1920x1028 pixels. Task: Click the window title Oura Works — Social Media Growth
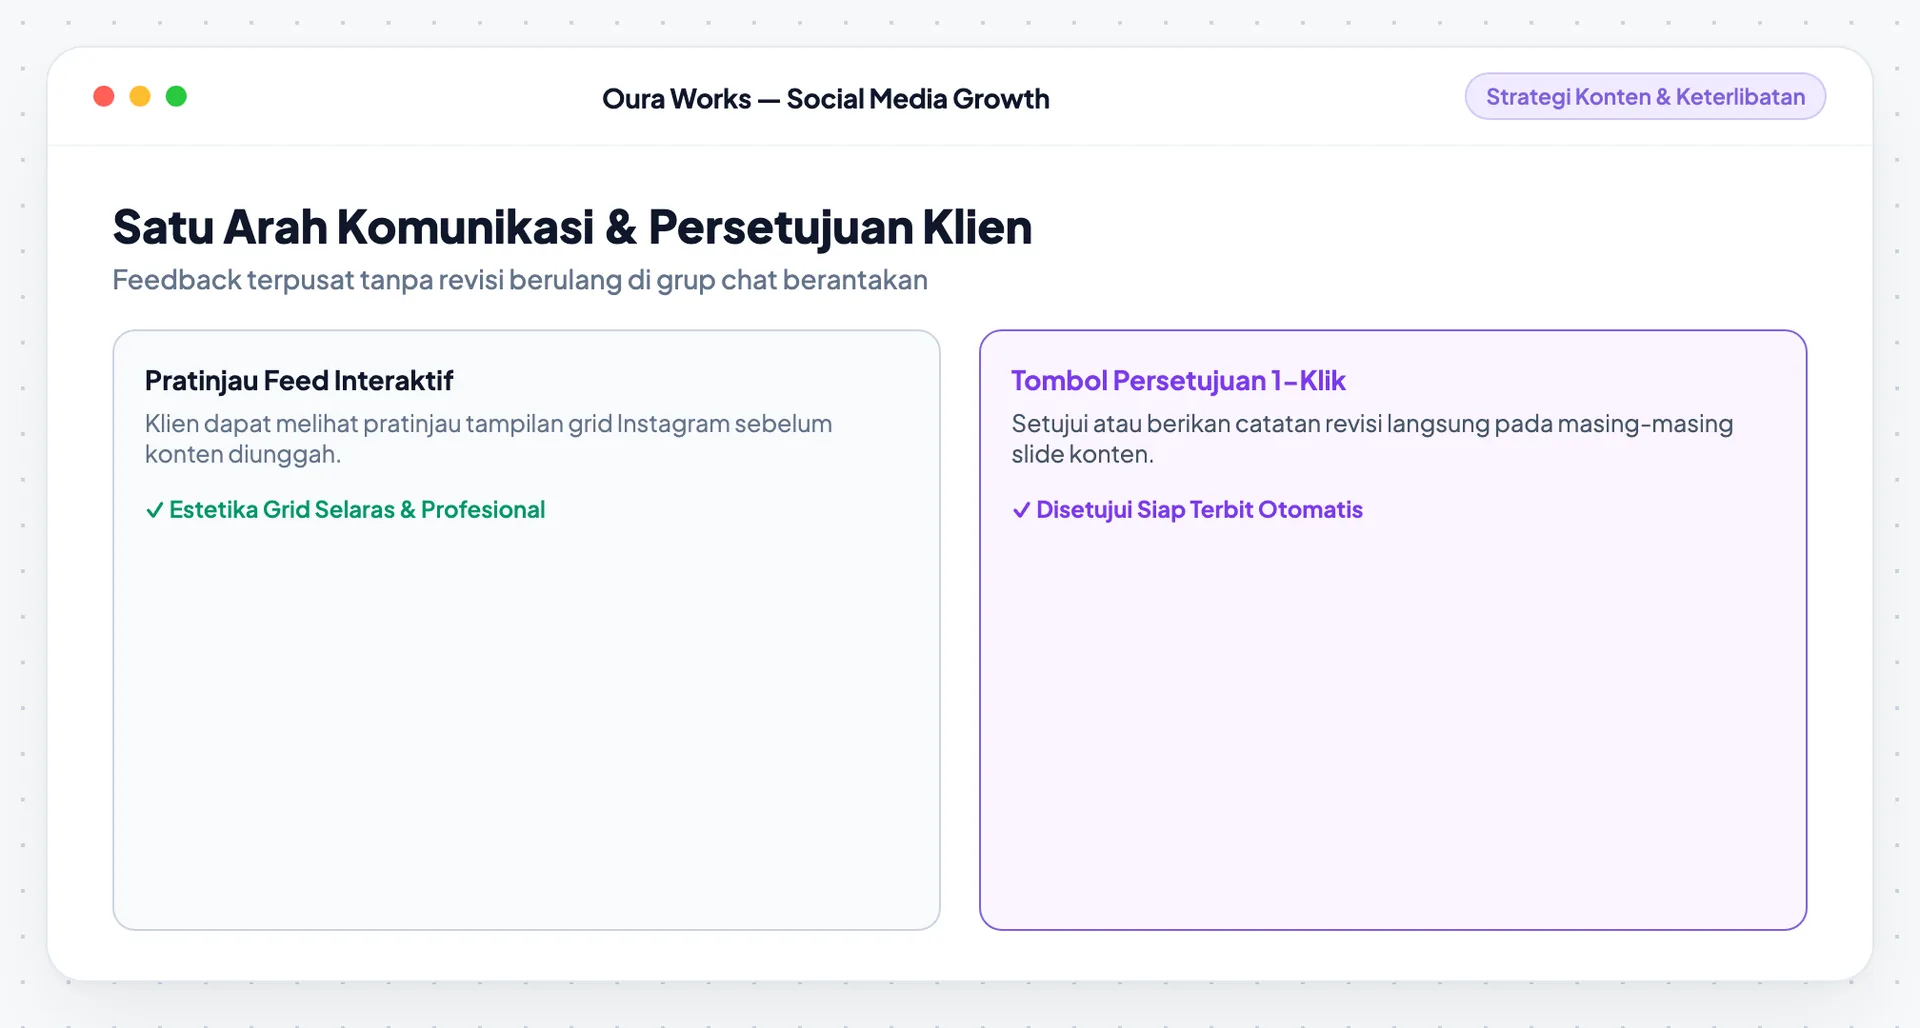[x=825, y=99]
